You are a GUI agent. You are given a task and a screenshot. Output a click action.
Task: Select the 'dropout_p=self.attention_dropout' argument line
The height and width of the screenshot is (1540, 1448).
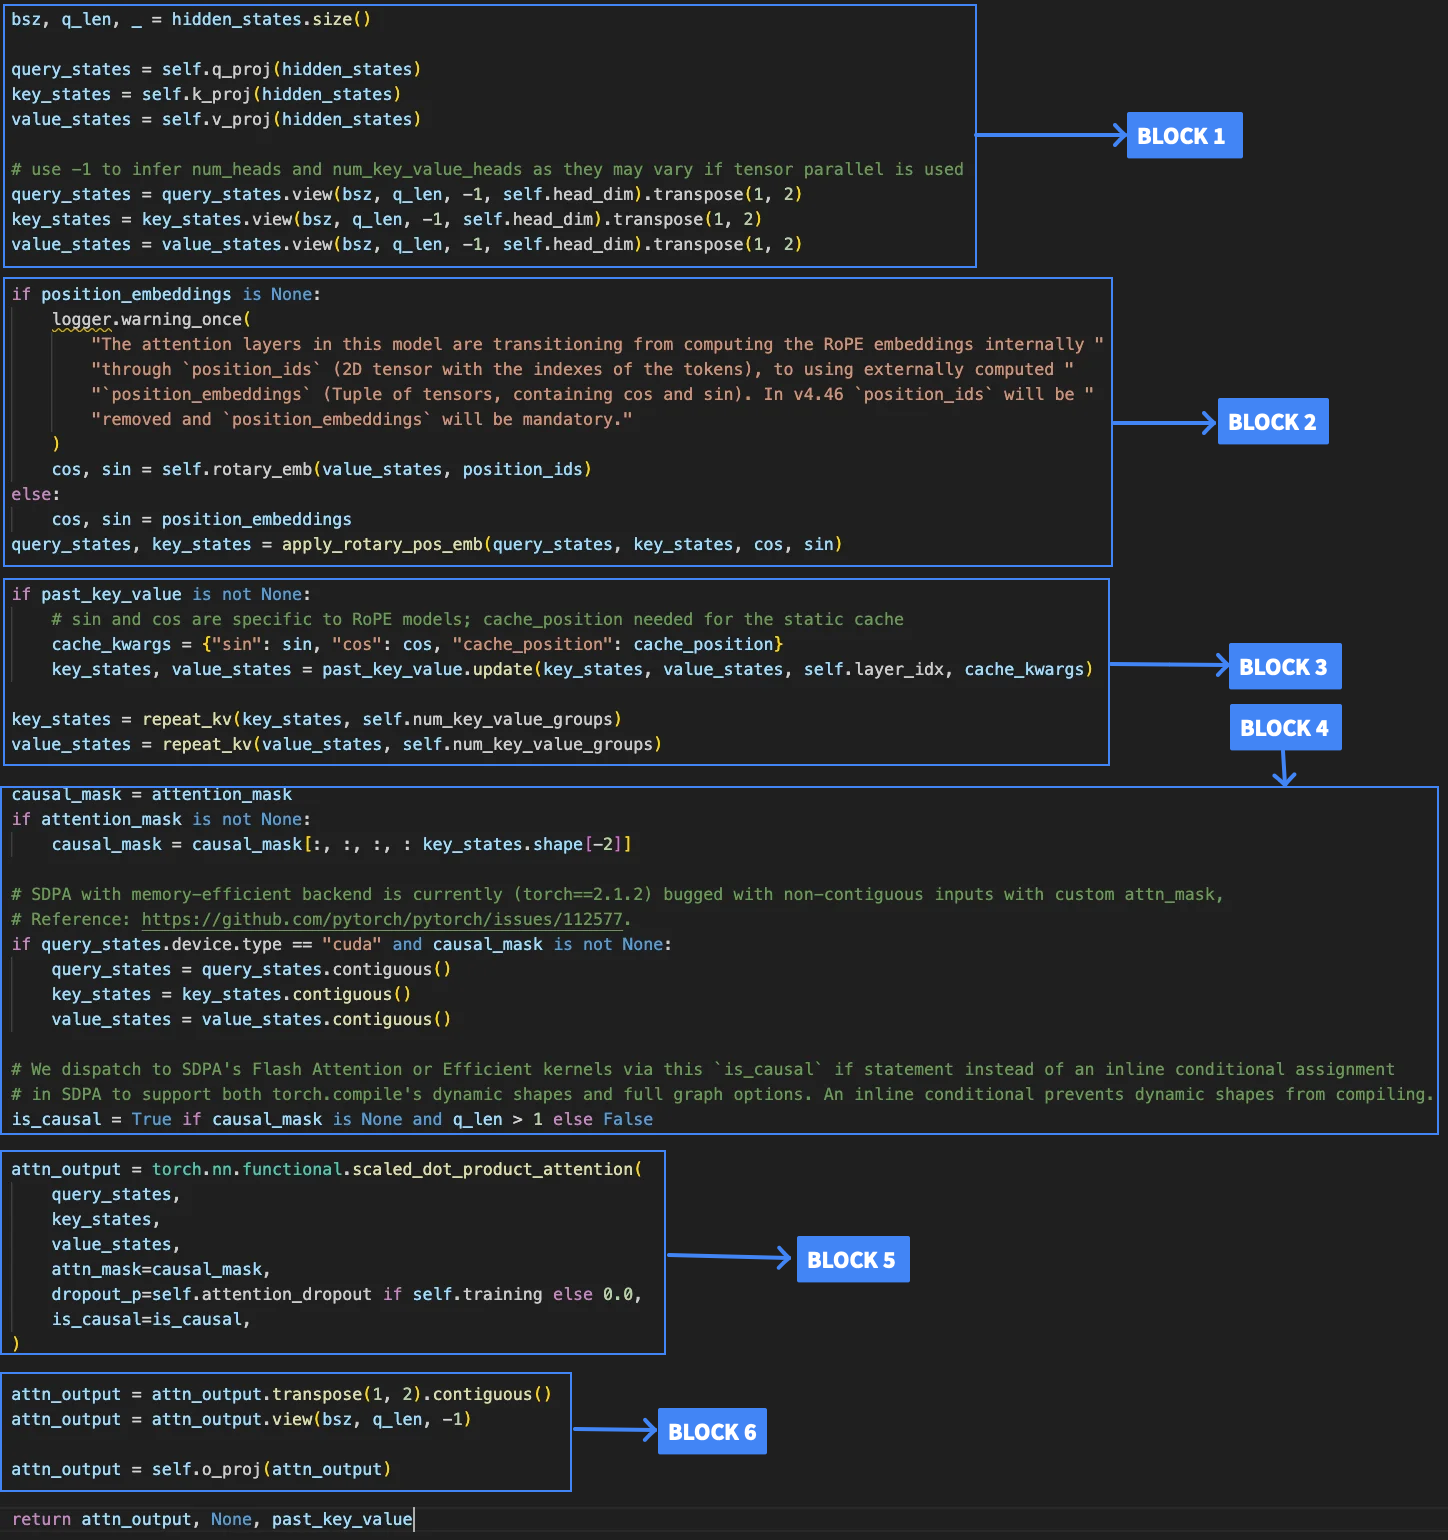346,1294
